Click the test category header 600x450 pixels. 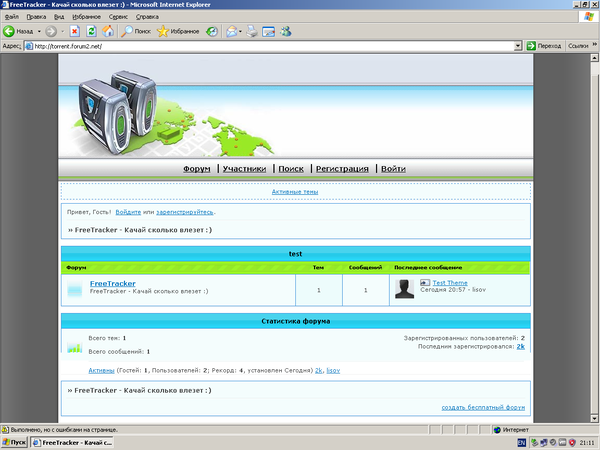(296, 254)
